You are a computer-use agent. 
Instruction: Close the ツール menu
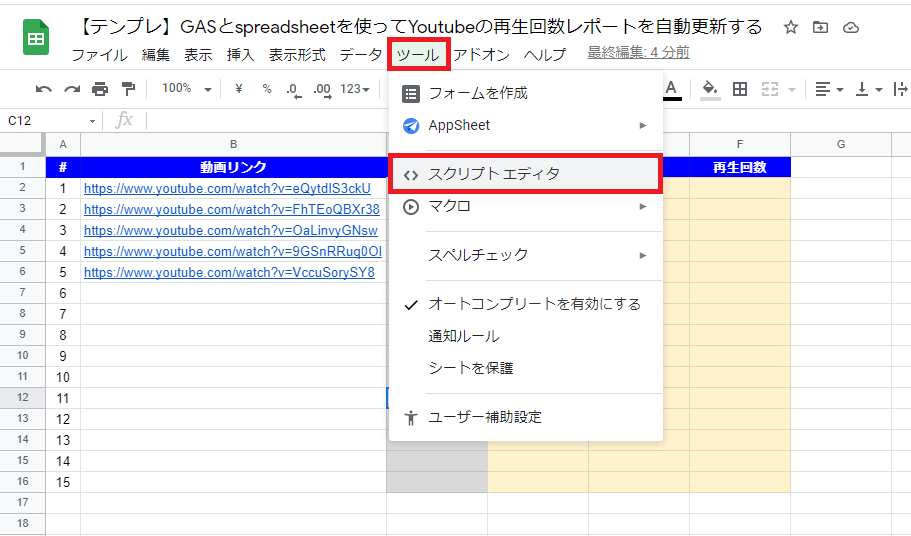coord(418,55)
